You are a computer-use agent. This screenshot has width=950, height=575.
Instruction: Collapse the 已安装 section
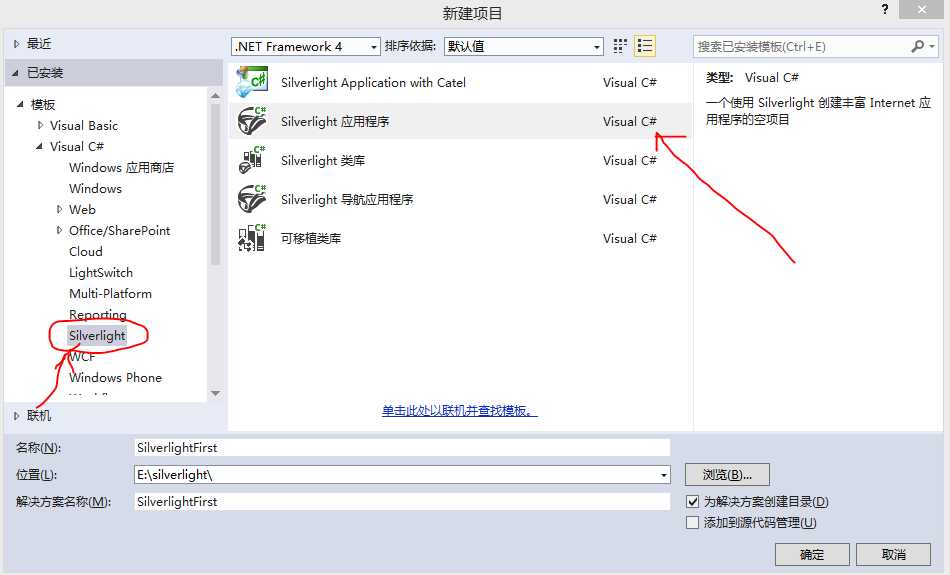(x=15, y=73)
